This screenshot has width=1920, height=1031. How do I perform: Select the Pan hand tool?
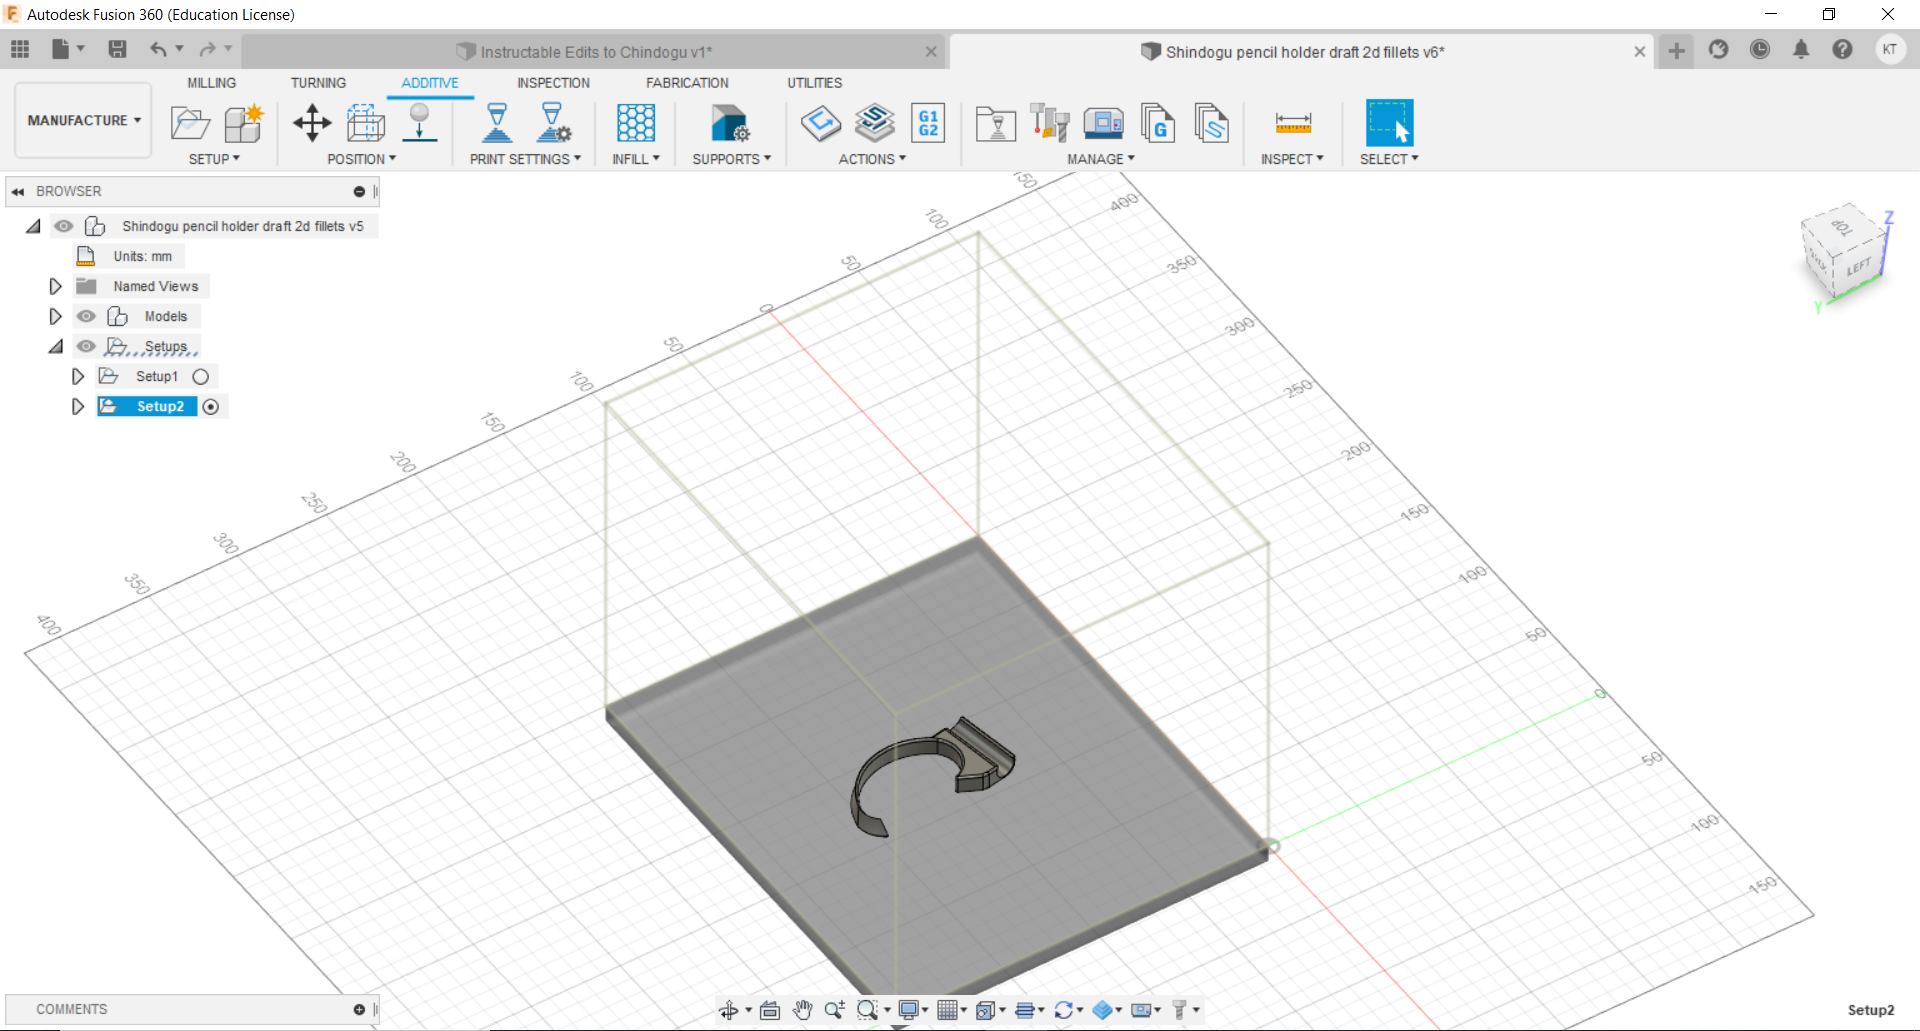[x=802, y=1010]
